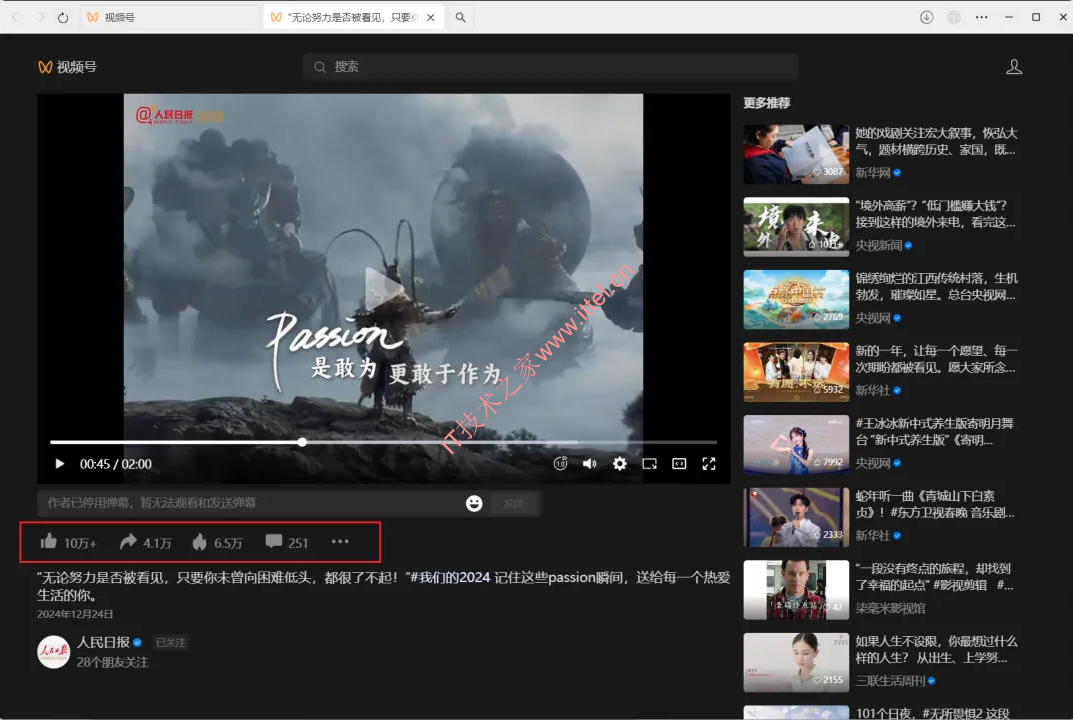The width and height of the screenshot is (1073, 720).
Task: Open the #王冰冰新中式养生版 video title
Action: point(935,431)
